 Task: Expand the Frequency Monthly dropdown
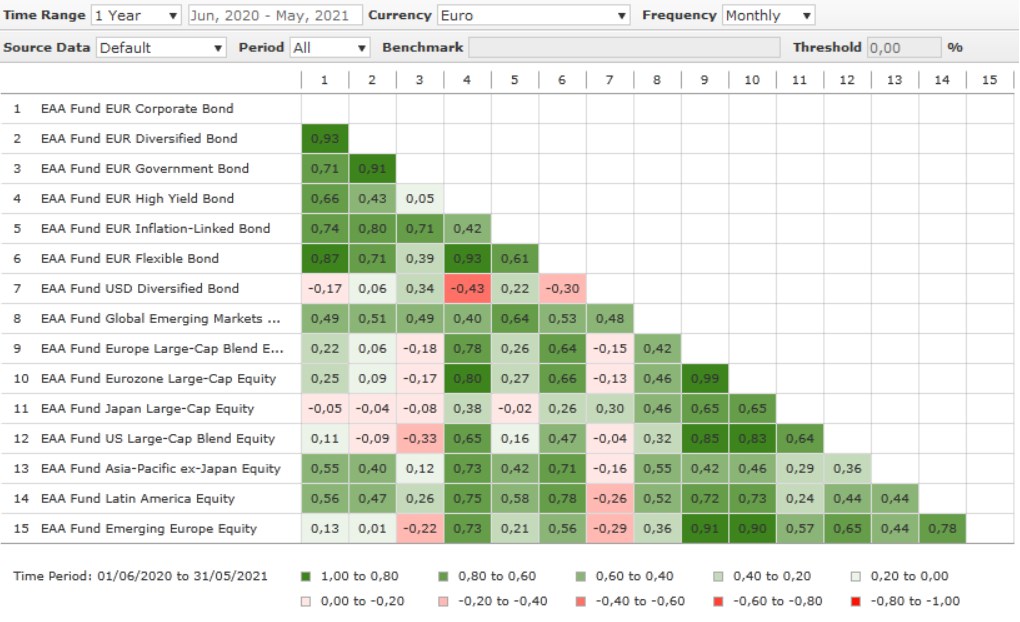coord(768,15)
